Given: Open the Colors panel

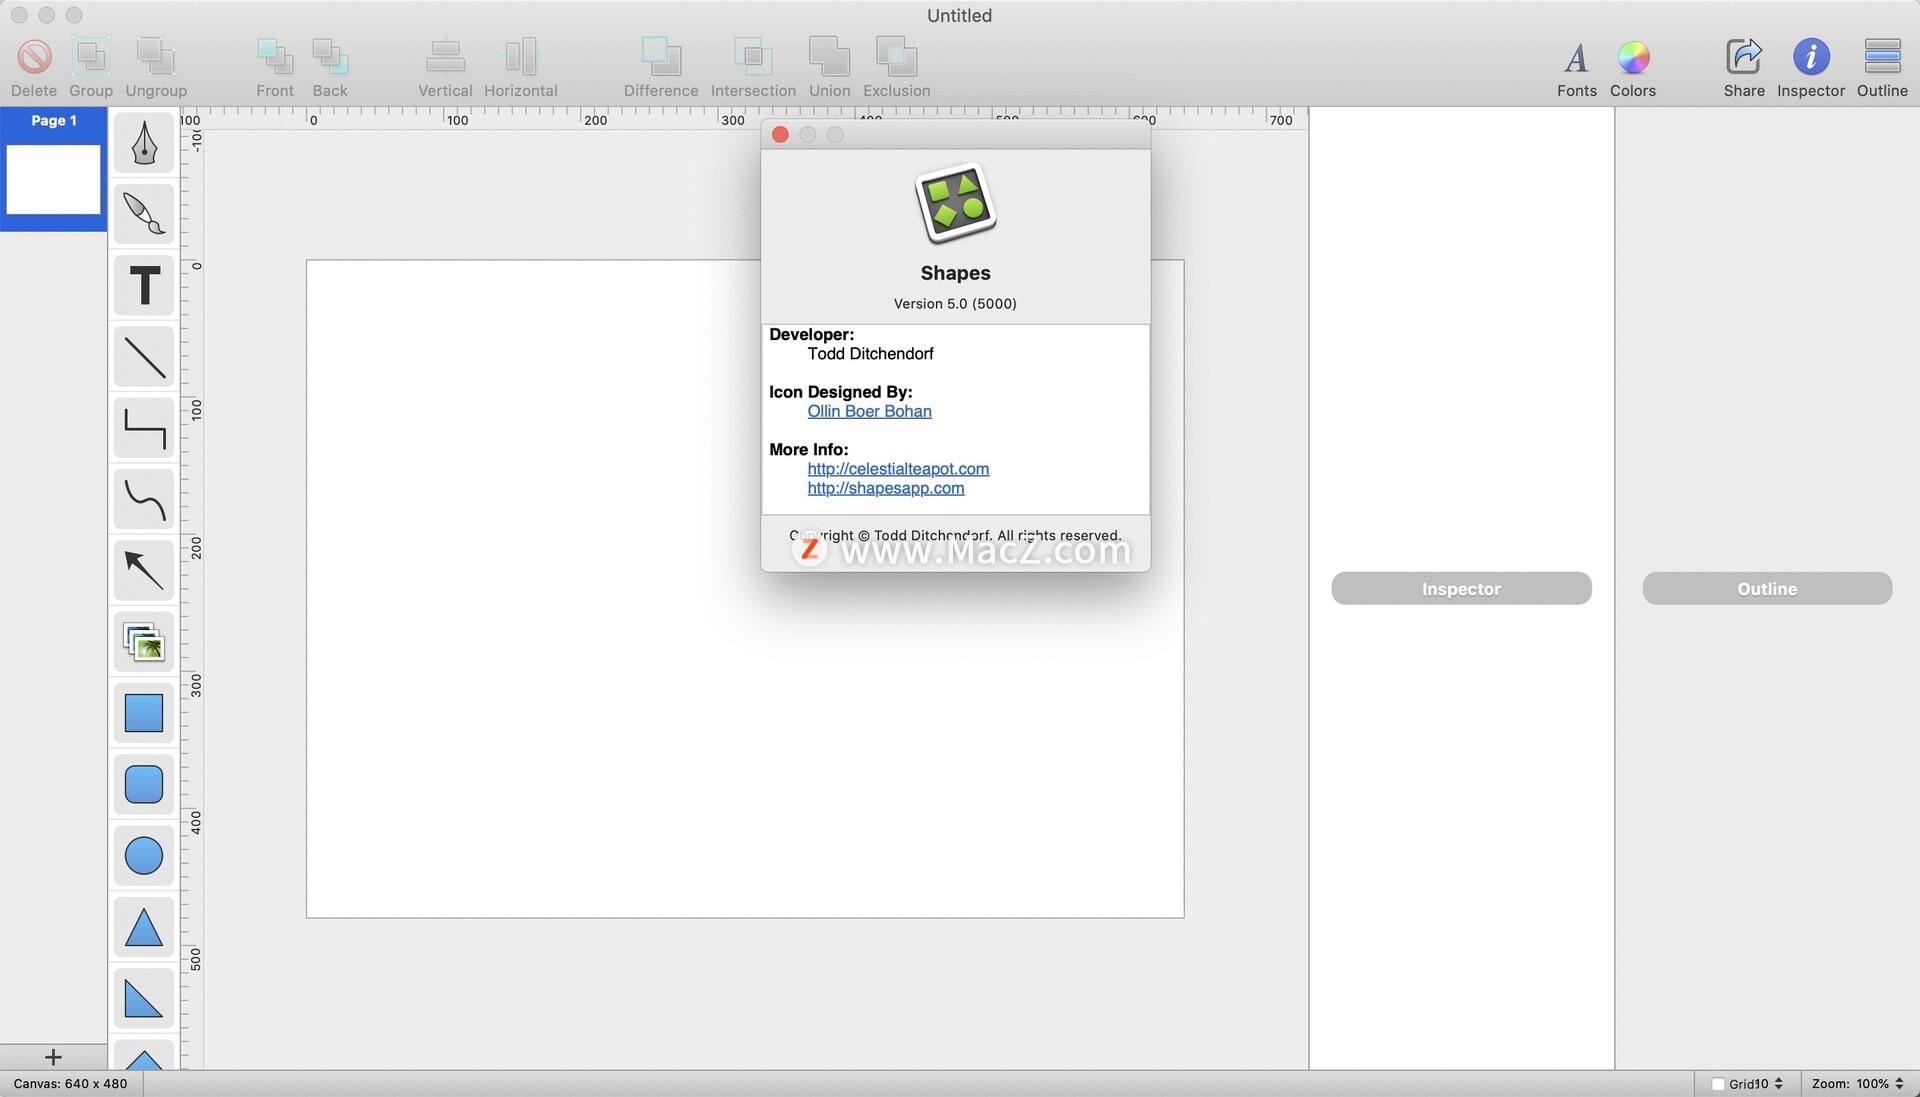Looking at the screenshot, I should click(1633, 58).
